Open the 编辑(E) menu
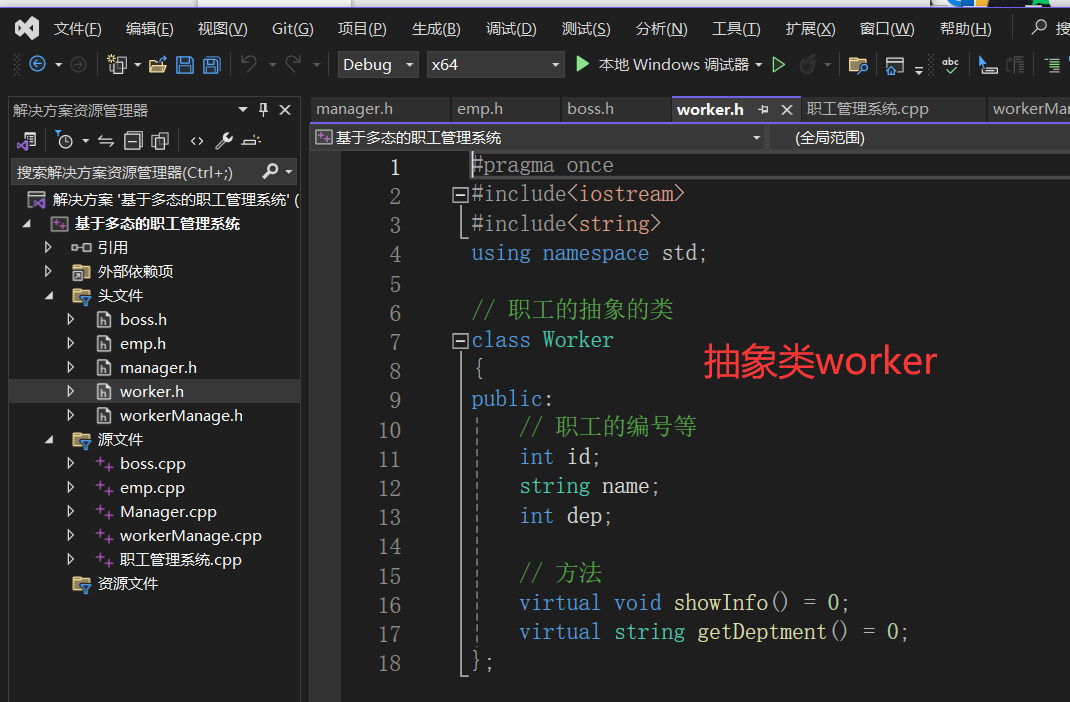 (149, 29)
